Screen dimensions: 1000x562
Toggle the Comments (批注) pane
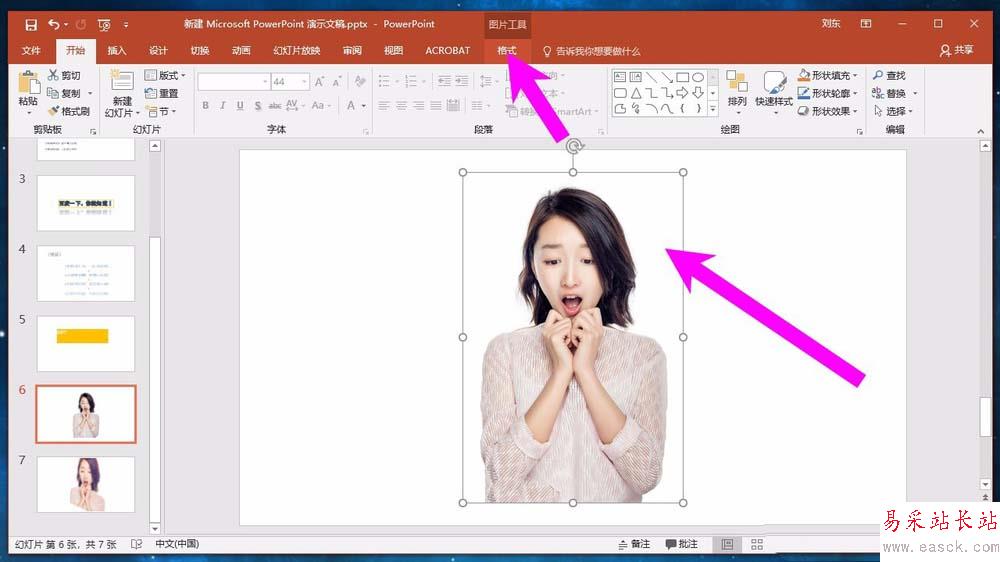pos(681,544)
